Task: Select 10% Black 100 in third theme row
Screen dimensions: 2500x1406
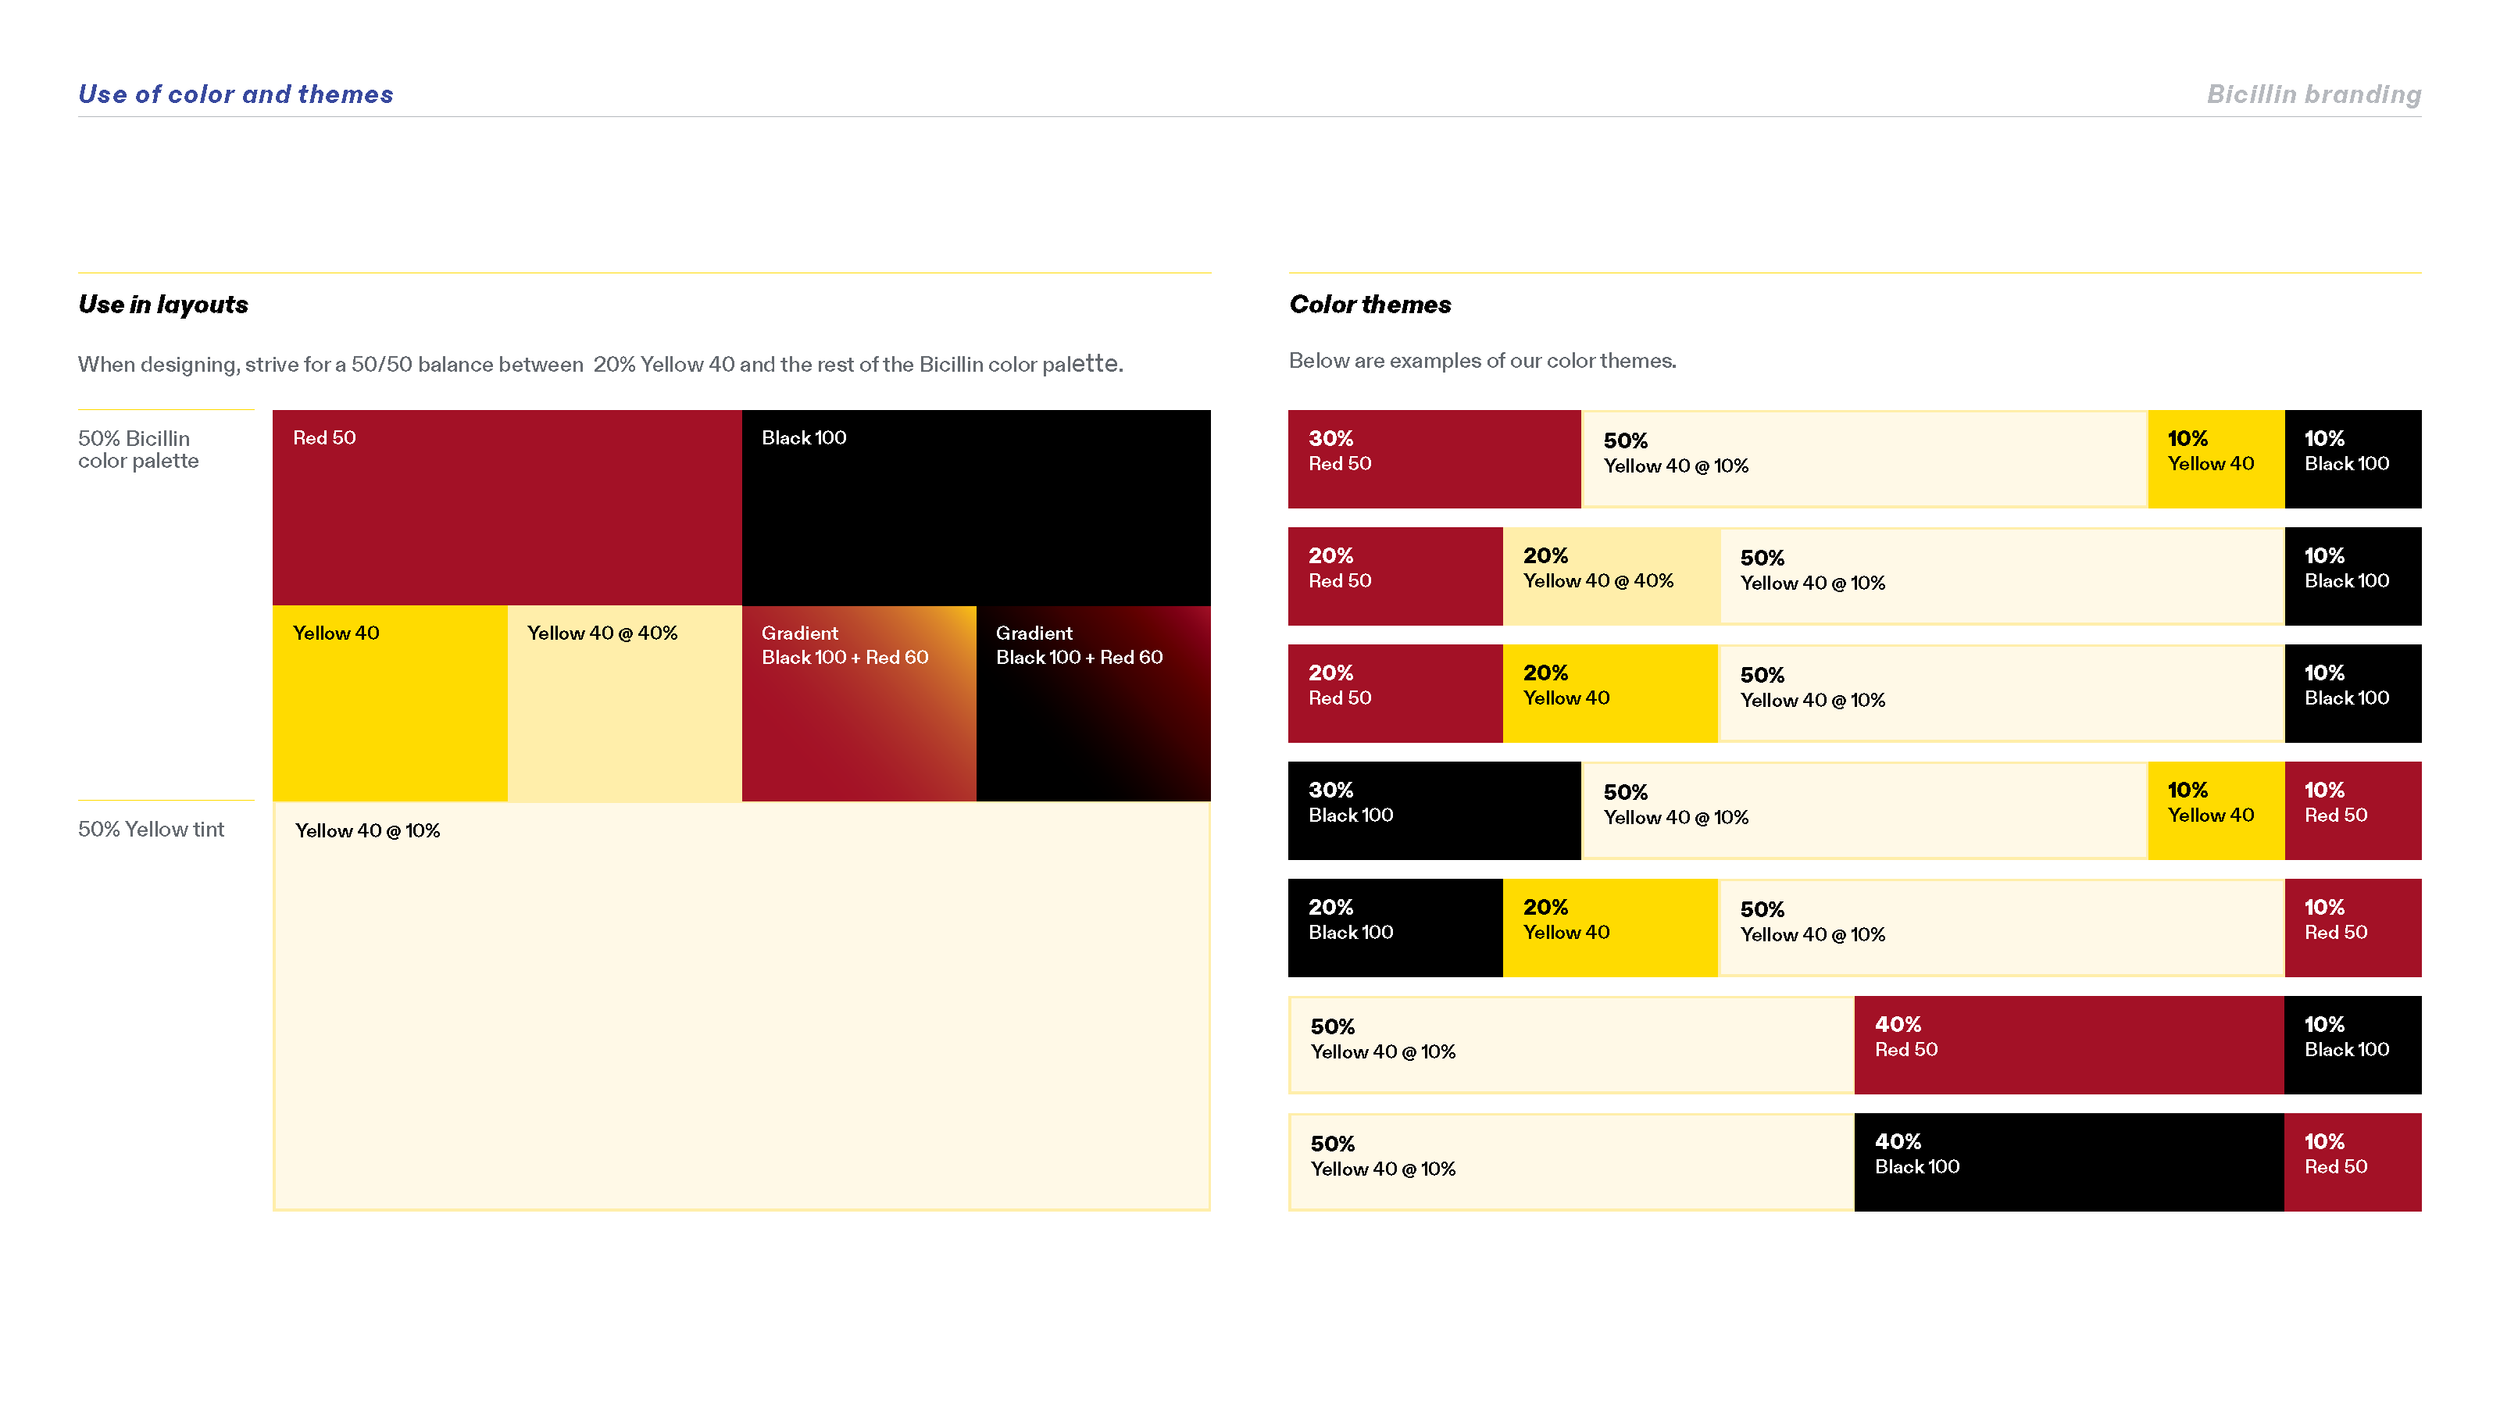Action: click(x=2353, y=693)
